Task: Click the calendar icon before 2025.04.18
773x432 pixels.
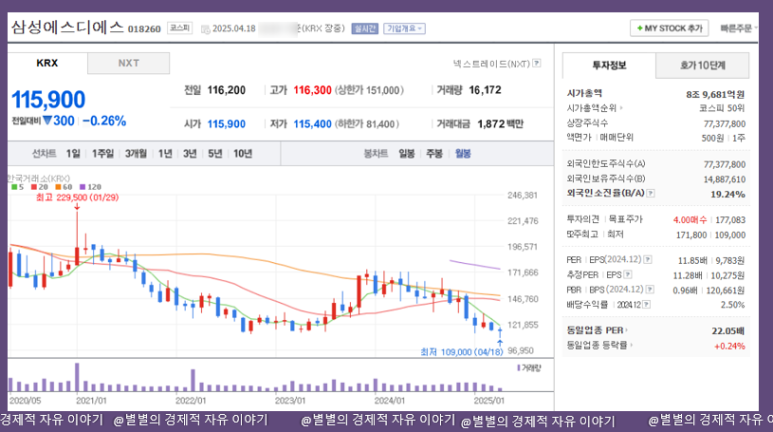Action: (205, 29)
